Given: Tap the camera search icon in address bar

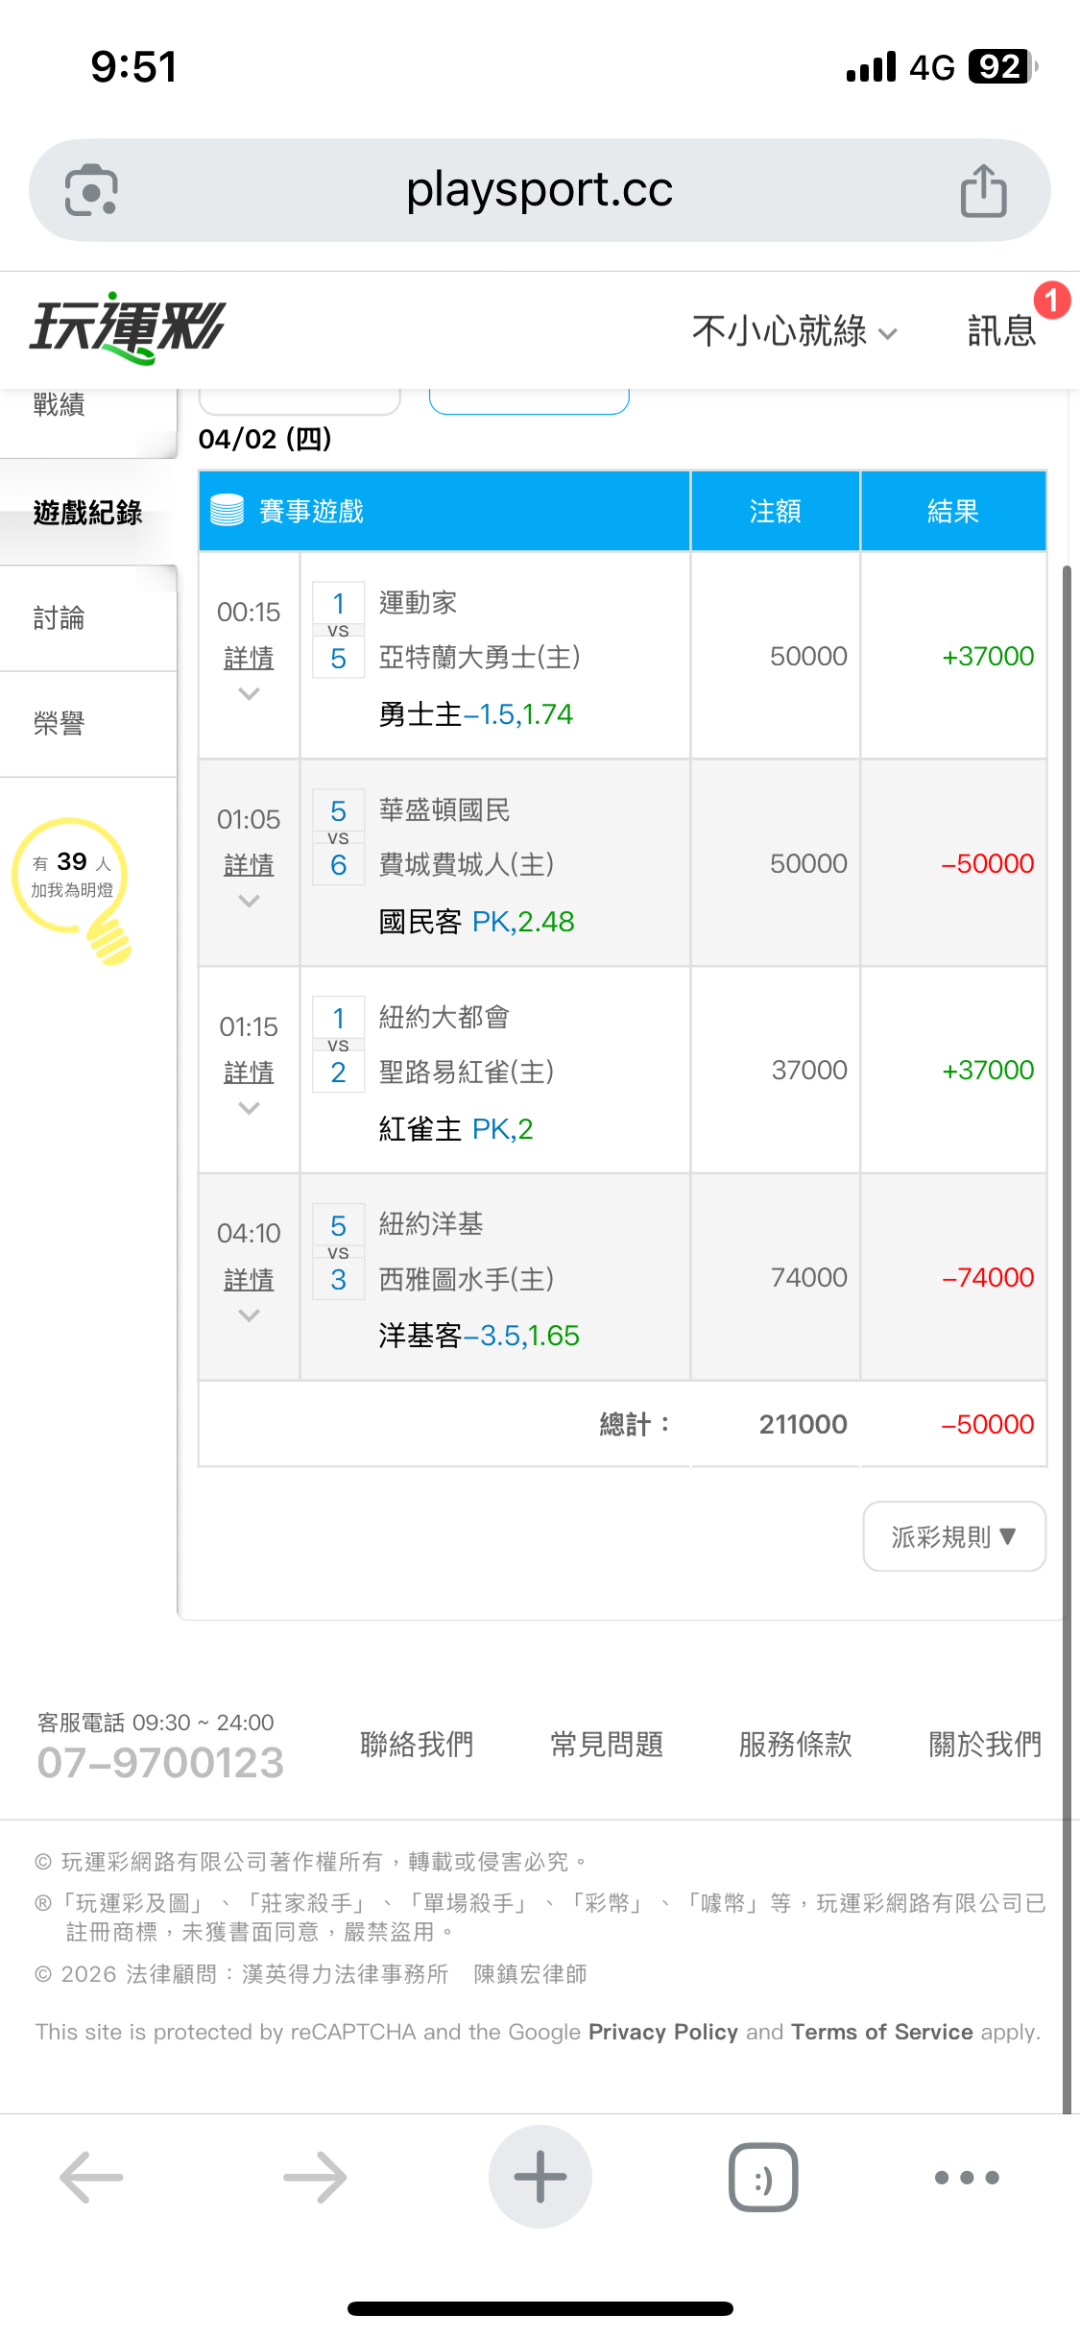Looking at the screenshot, I should click(91, 190).
